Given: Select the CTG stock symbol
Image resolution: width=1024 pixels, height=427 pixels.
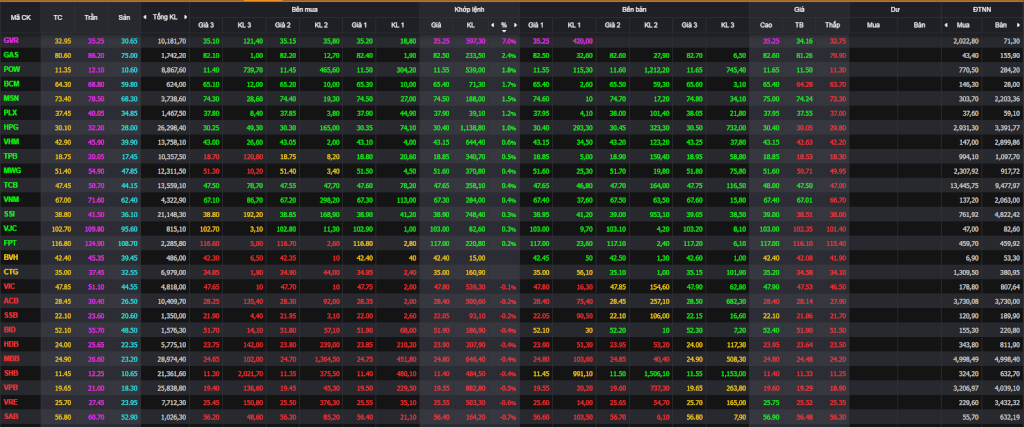Looking at the screenshot, I should (x=11, y=272).
